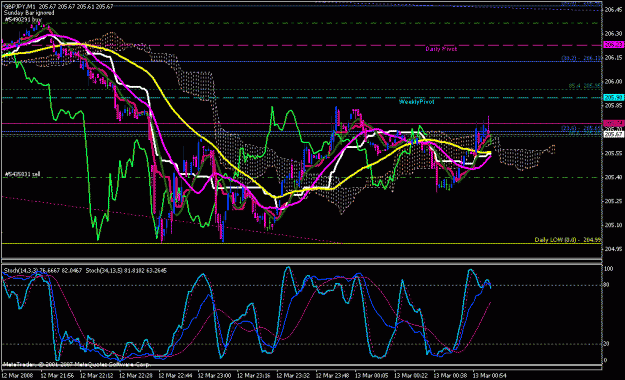
Task: Click the '12 Mar 22:44' time axis label
Action: (x=175, y=376)
